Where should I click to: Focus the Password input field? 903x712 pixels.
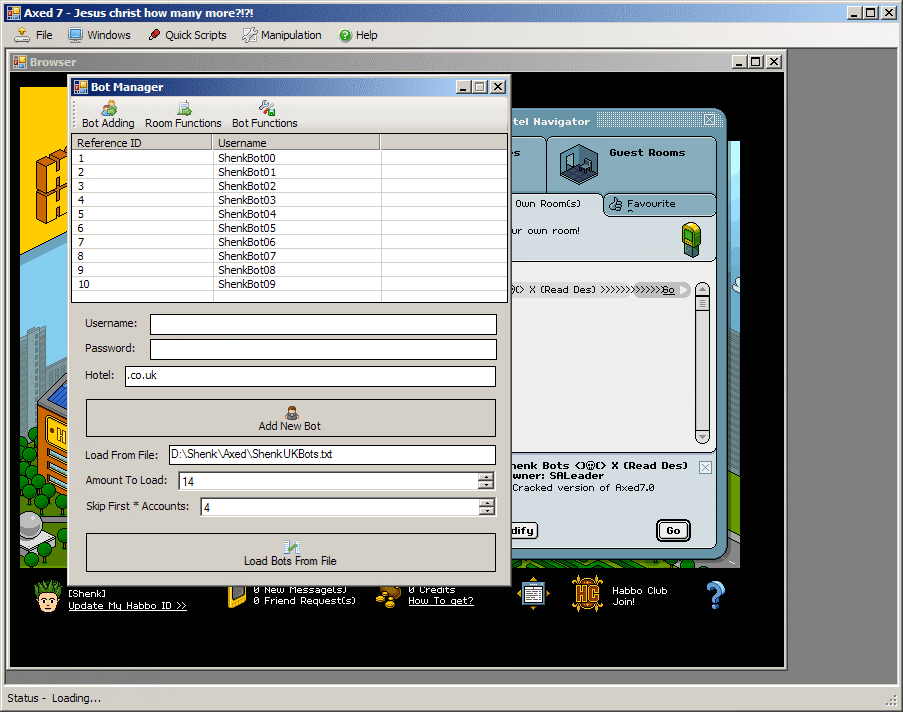click(x=323, y=349)
